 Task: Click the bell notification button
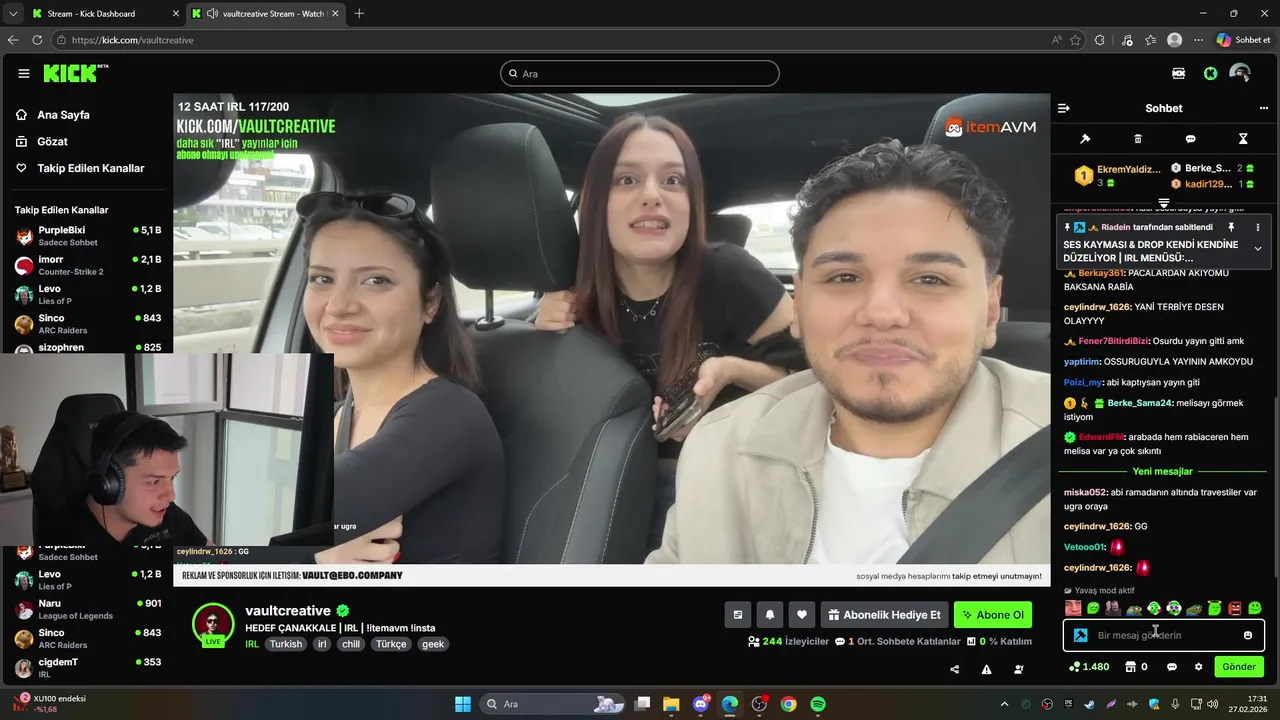770,615
